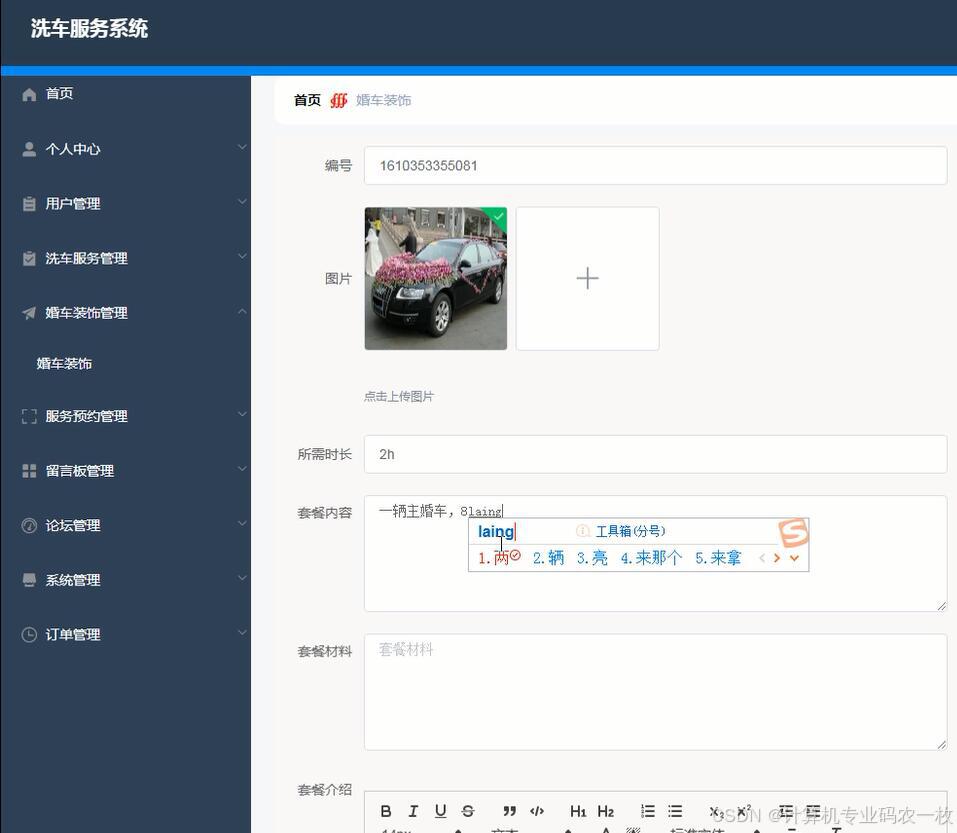Apply bold formatting in the editor toolbar
This screenshot has height=833, width=957.
pyautogui.click(x=386, y=811)
